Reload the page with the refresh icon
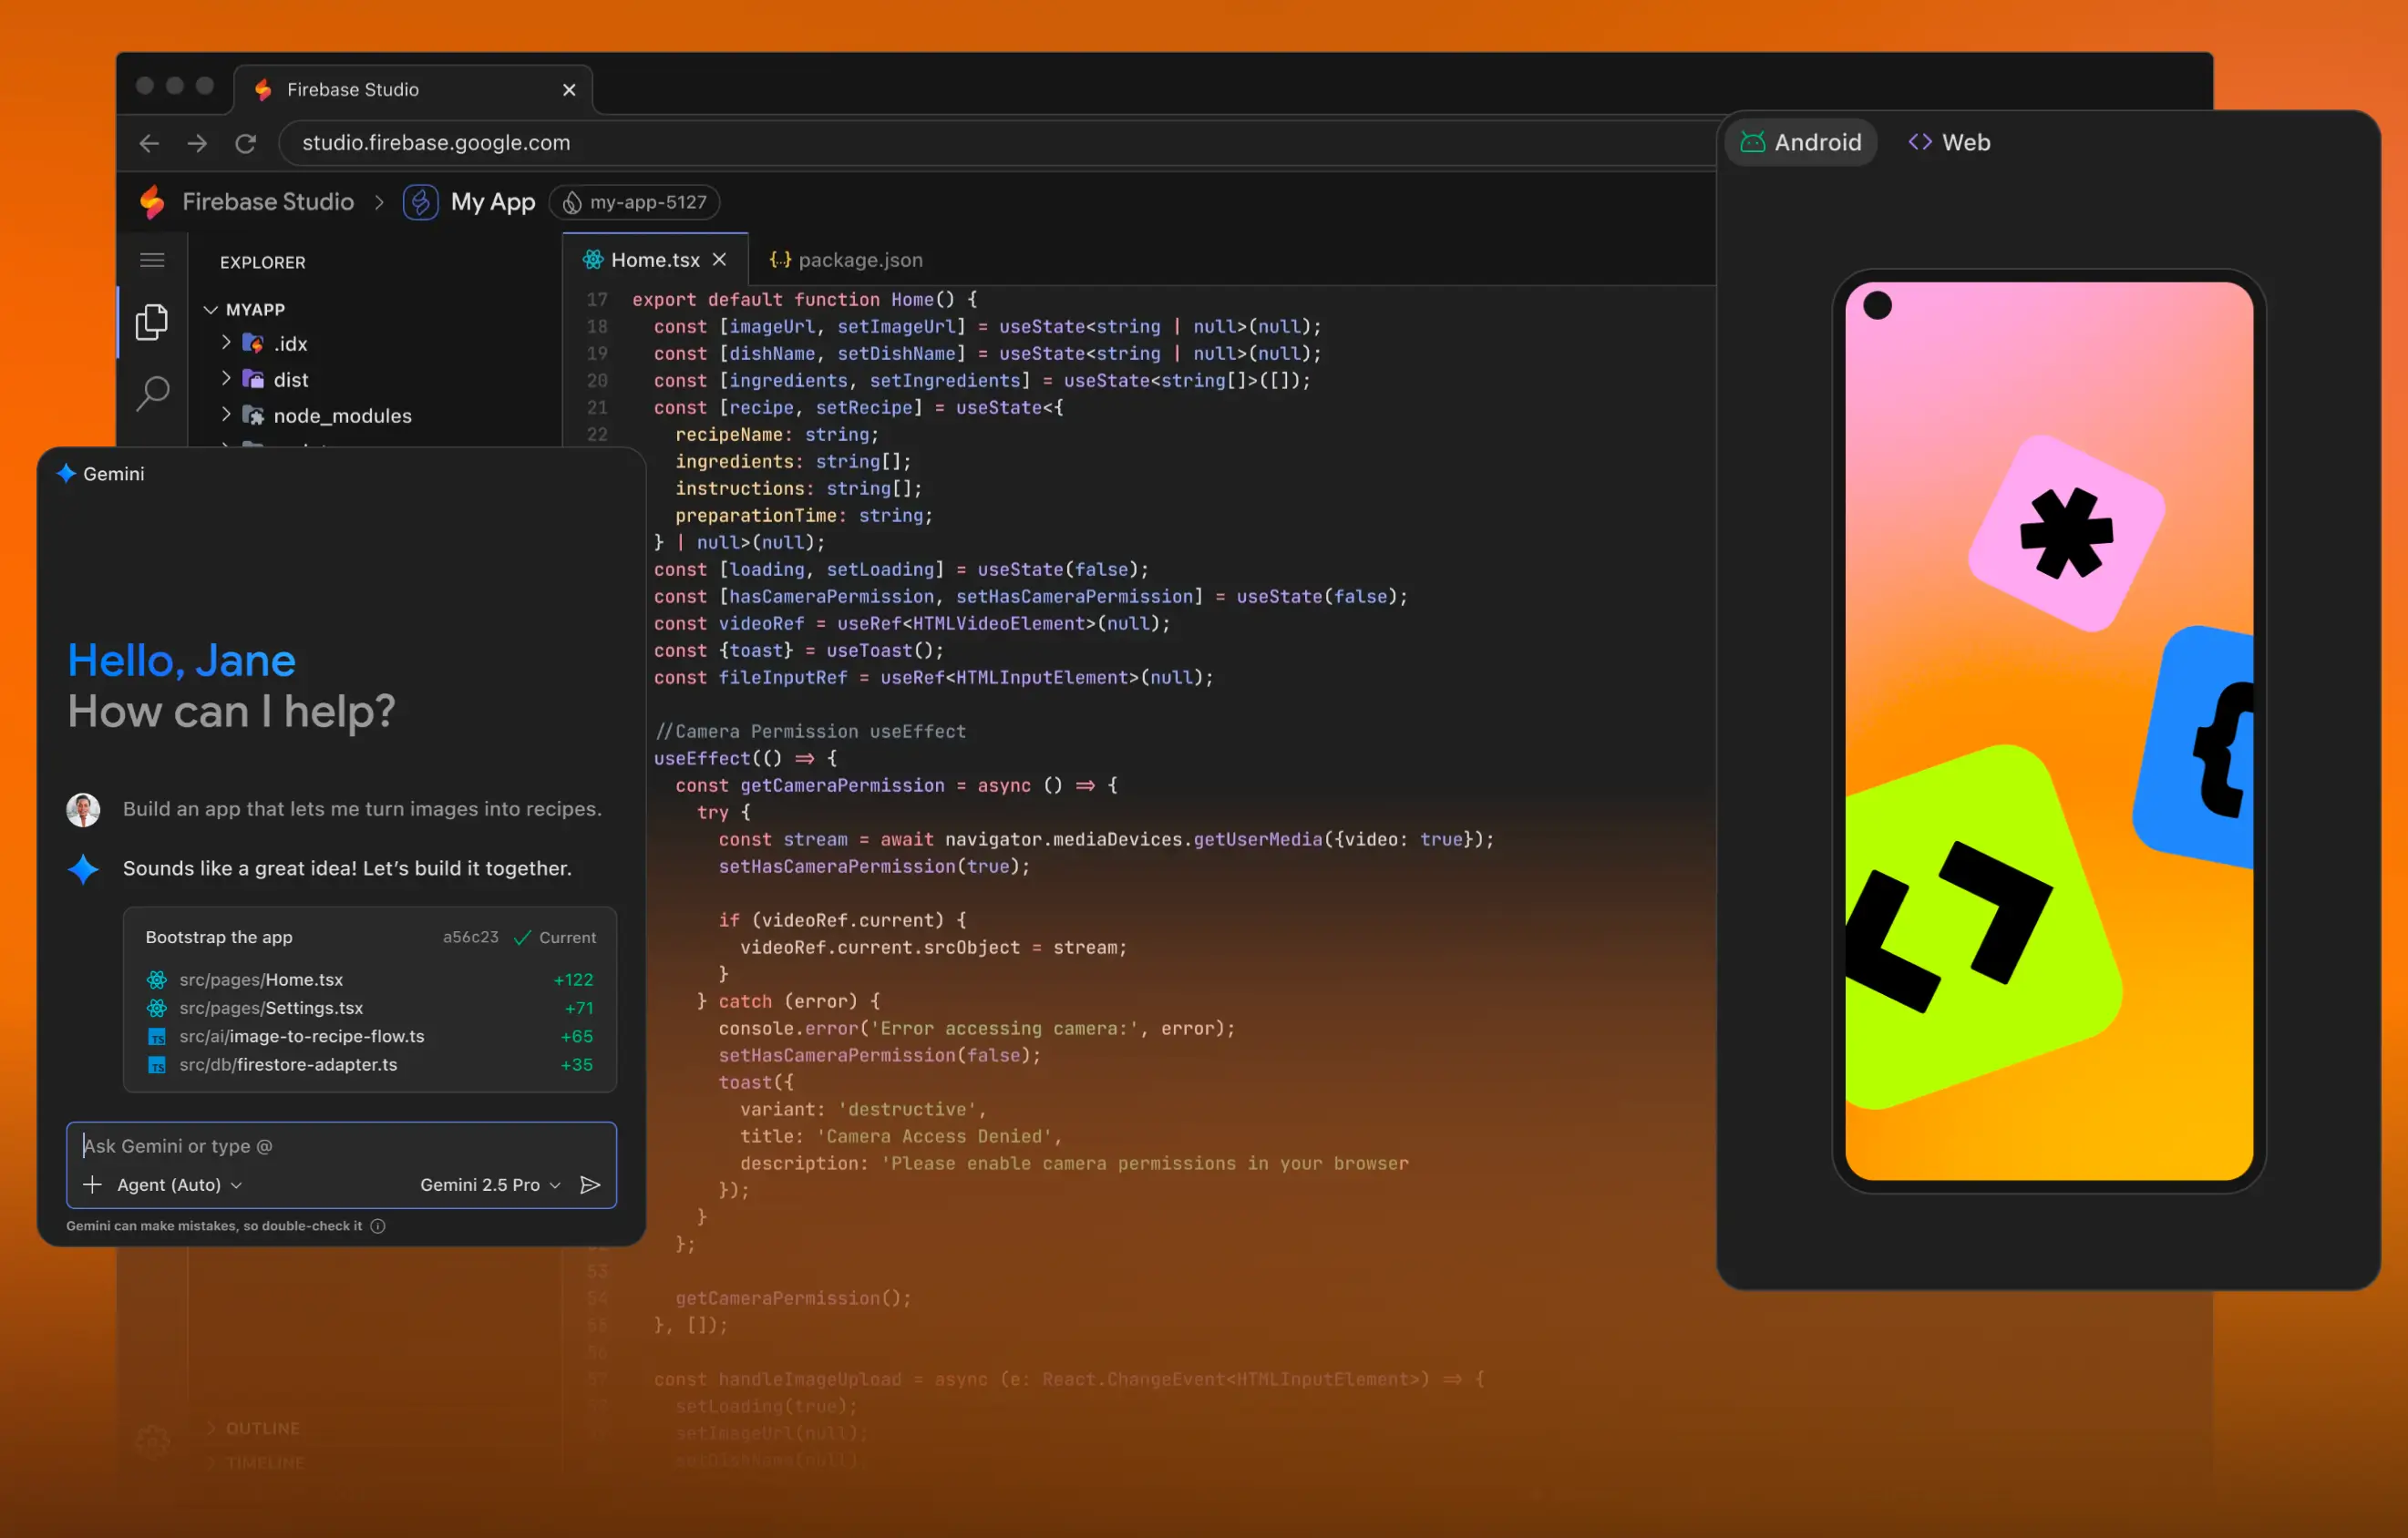This screenshot has width=2408, height=1538. (245, 143)
